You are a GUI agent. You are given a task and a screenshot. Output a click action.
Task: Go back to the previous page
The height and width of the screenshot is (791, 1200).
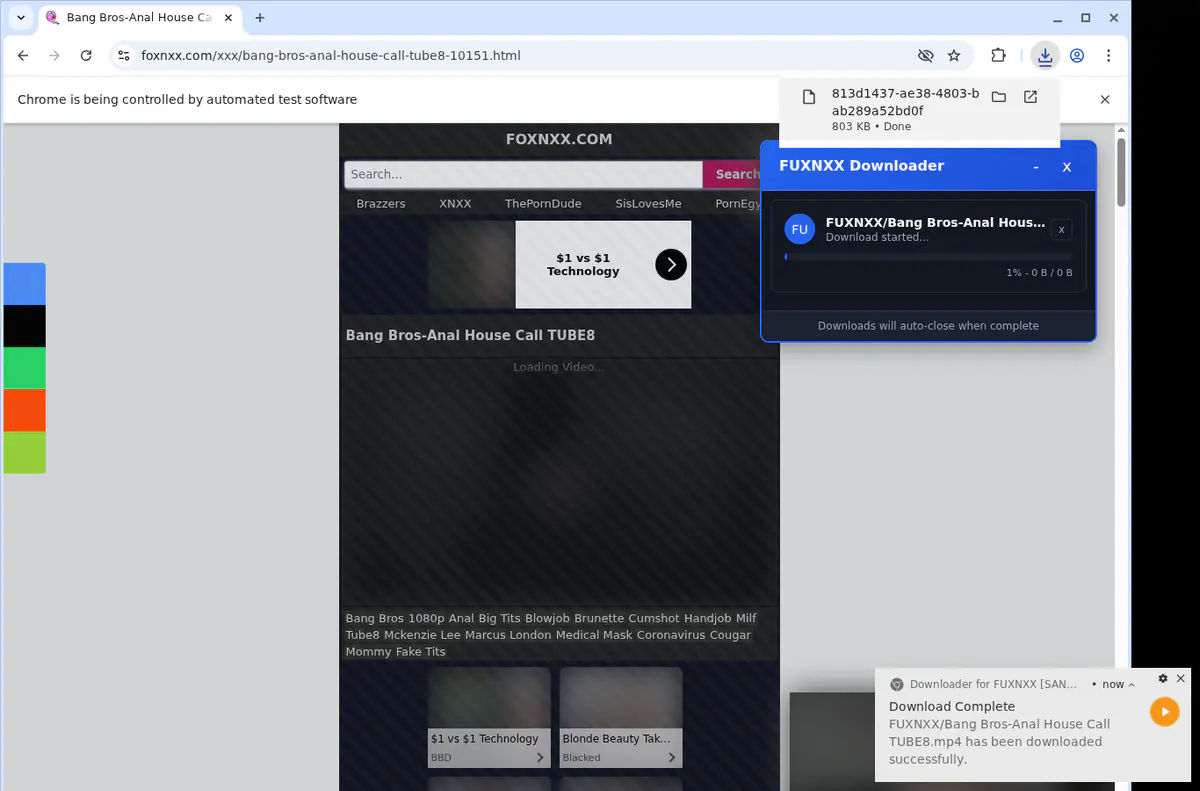[24, 56]
